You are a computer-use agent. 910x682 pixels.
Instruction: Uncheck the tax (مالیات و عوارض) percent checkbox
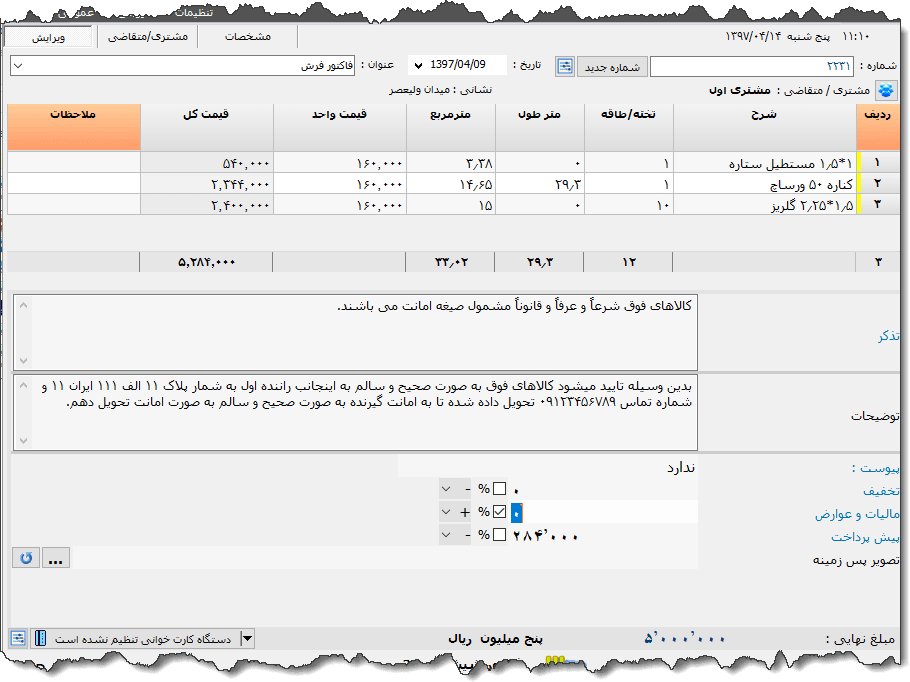(499, 512)
